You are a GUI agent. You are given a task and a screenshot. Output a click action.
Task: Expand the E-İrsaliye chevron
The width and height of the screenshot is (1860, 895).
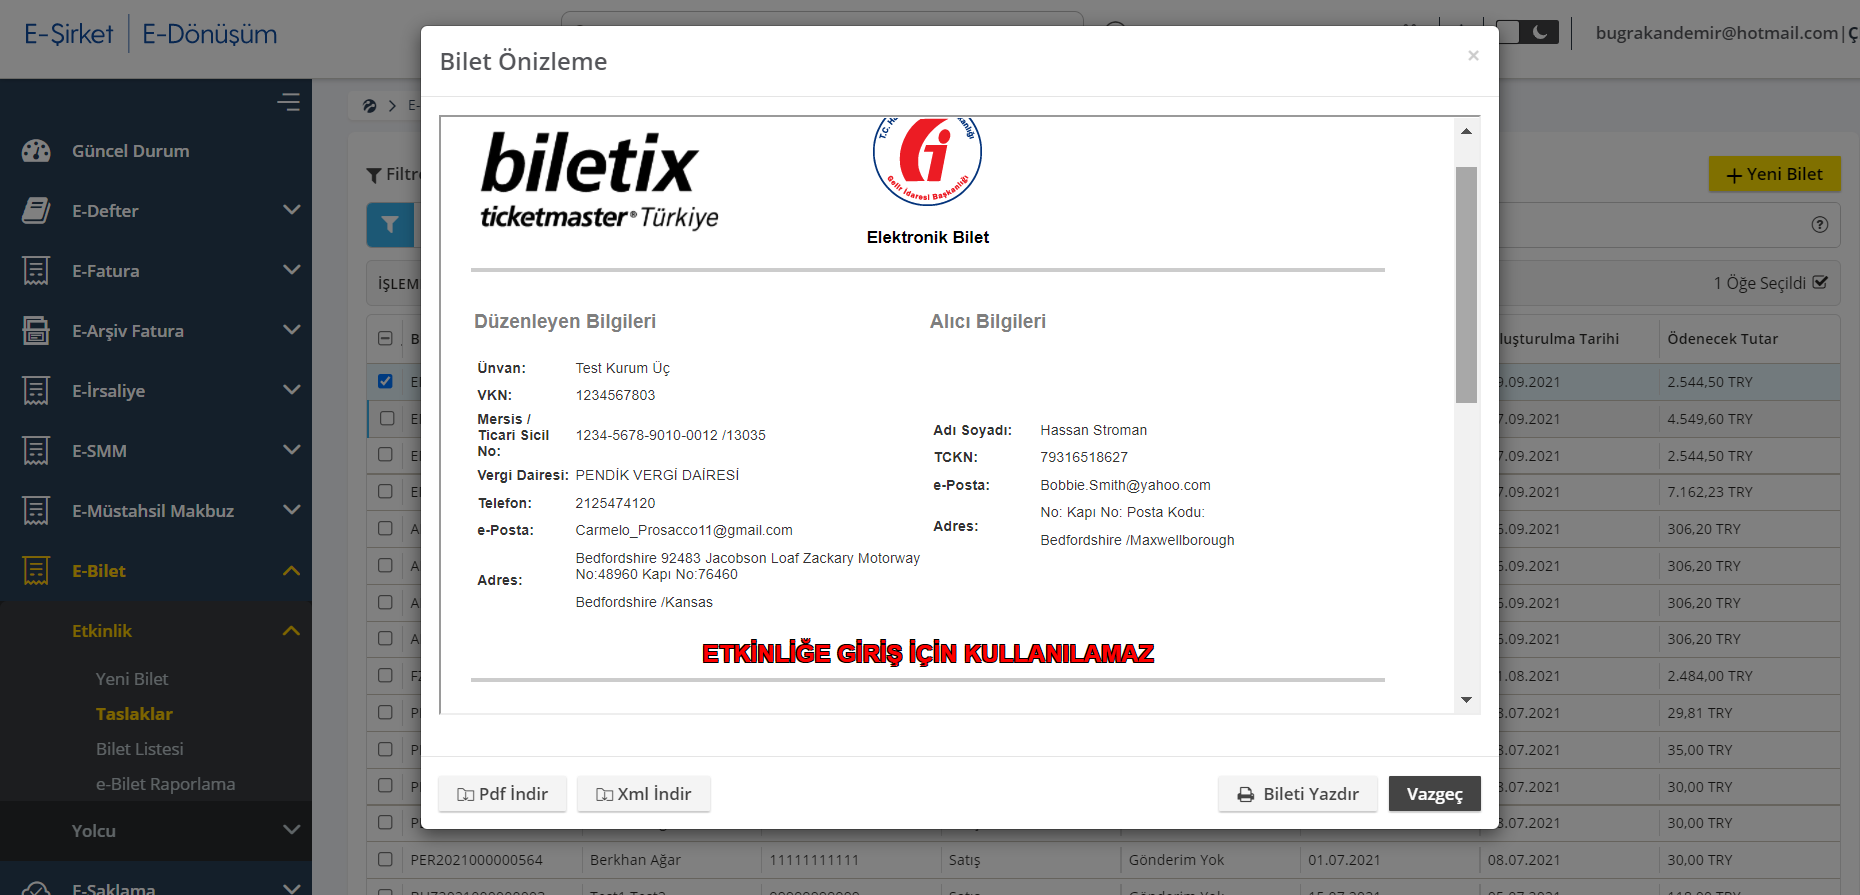coord(291,390)
